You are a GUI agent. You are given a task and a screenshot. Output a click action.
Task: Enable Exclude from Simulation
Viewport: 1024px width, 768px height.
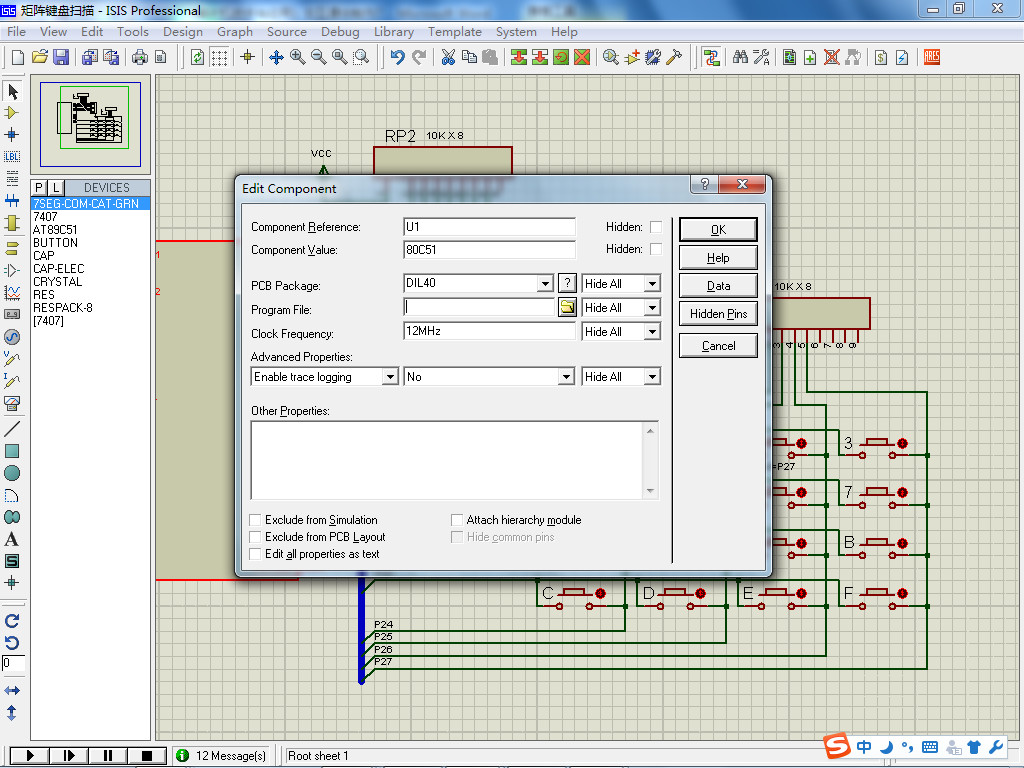[255, 520]
